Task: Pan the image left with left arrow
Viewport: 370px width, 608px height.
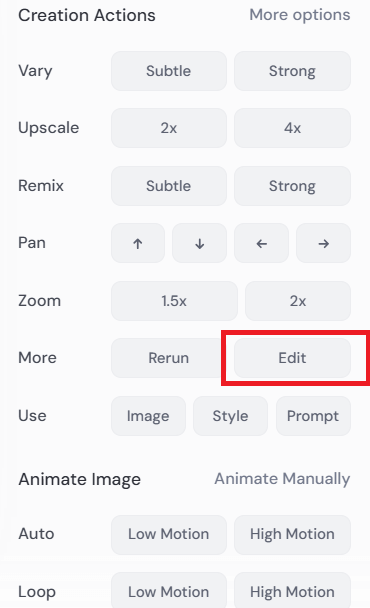Action: [x=261, y=243]
